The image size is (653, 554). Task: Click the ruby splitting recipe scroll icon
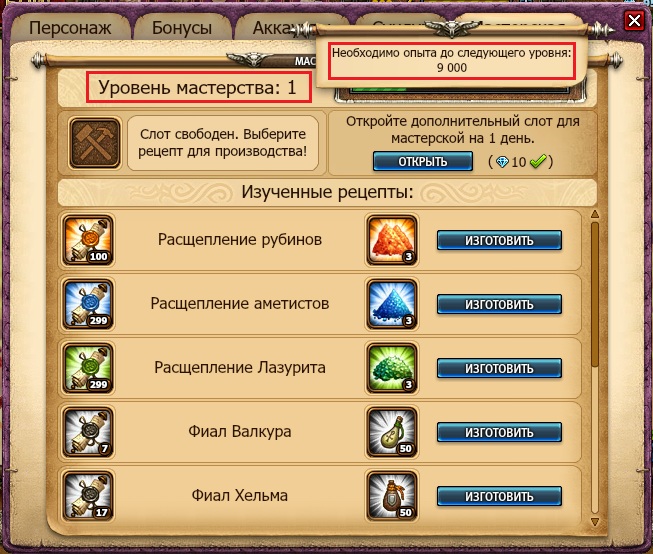coord(88,240)
